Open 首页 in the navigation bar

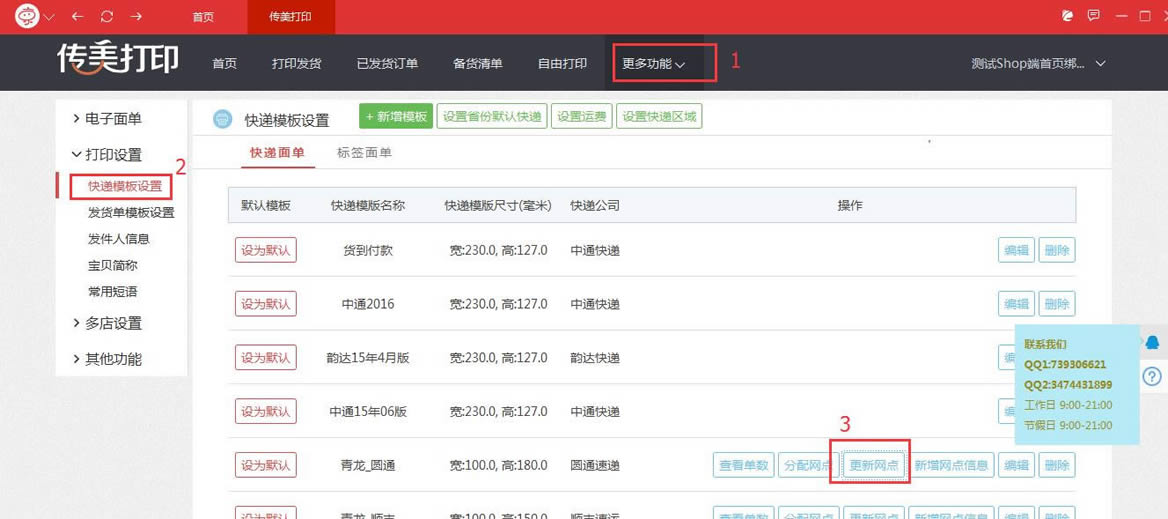coord(224,63)
